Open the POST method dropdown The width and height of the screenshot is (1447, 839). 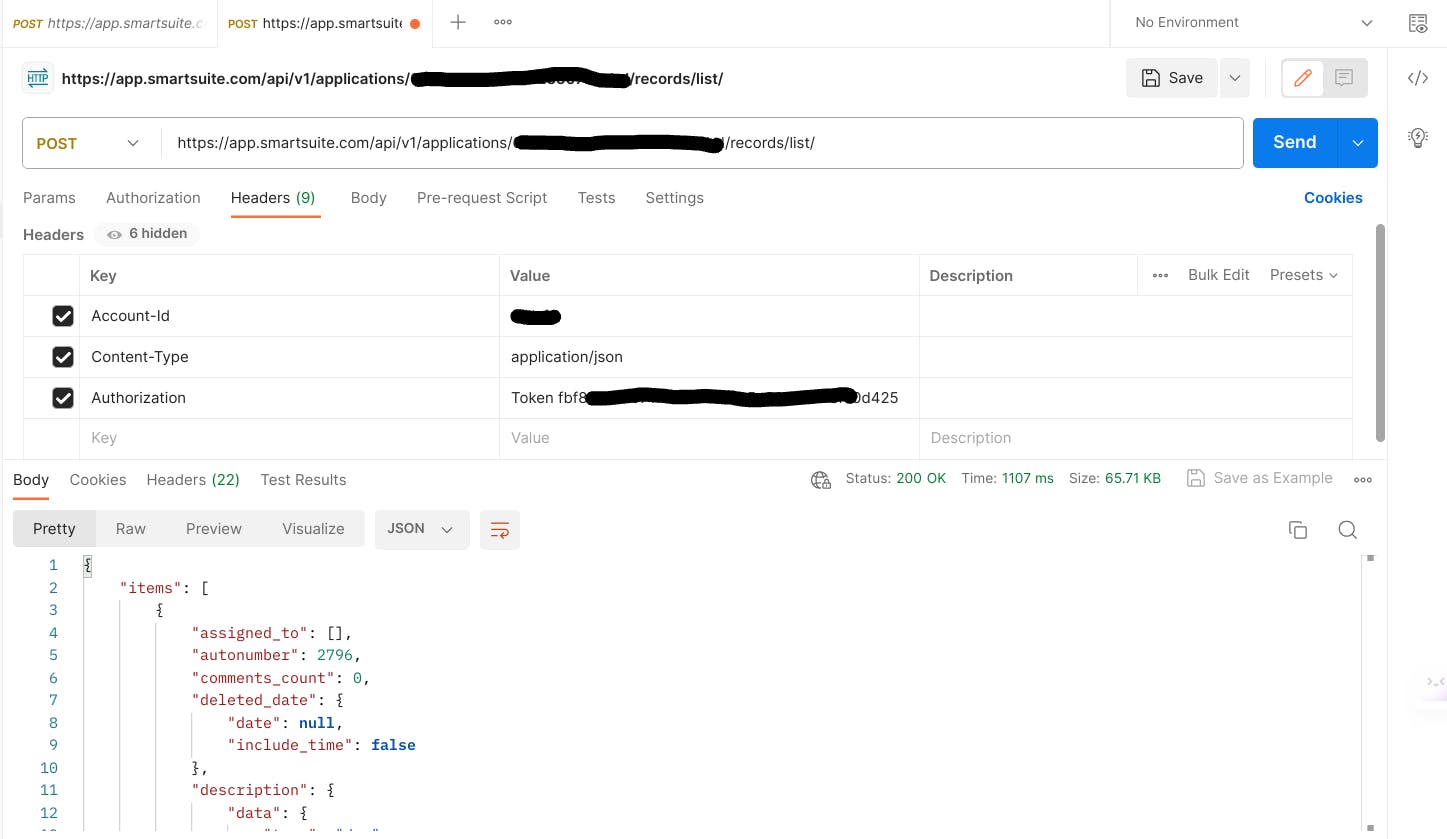(88, 143)
